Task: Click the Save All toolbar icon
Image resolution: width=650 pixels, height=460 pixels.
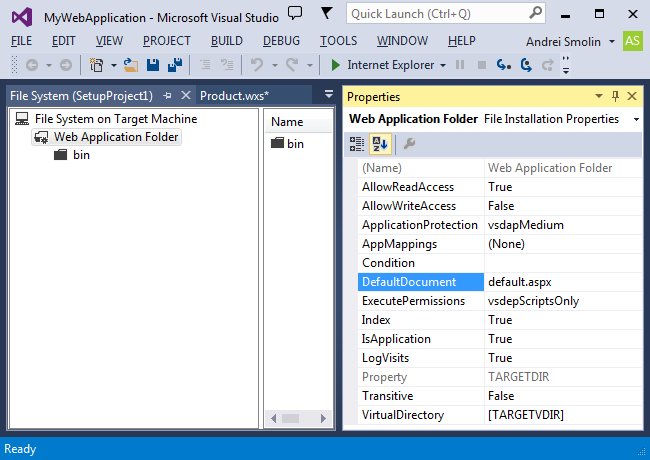Action: coord(175,65)
